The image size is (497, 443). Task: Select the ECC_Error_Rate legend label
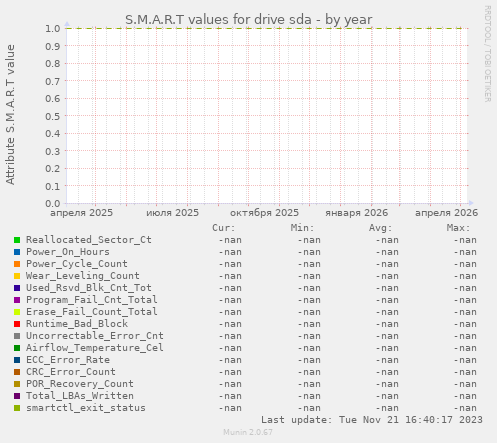pos(68,360)
